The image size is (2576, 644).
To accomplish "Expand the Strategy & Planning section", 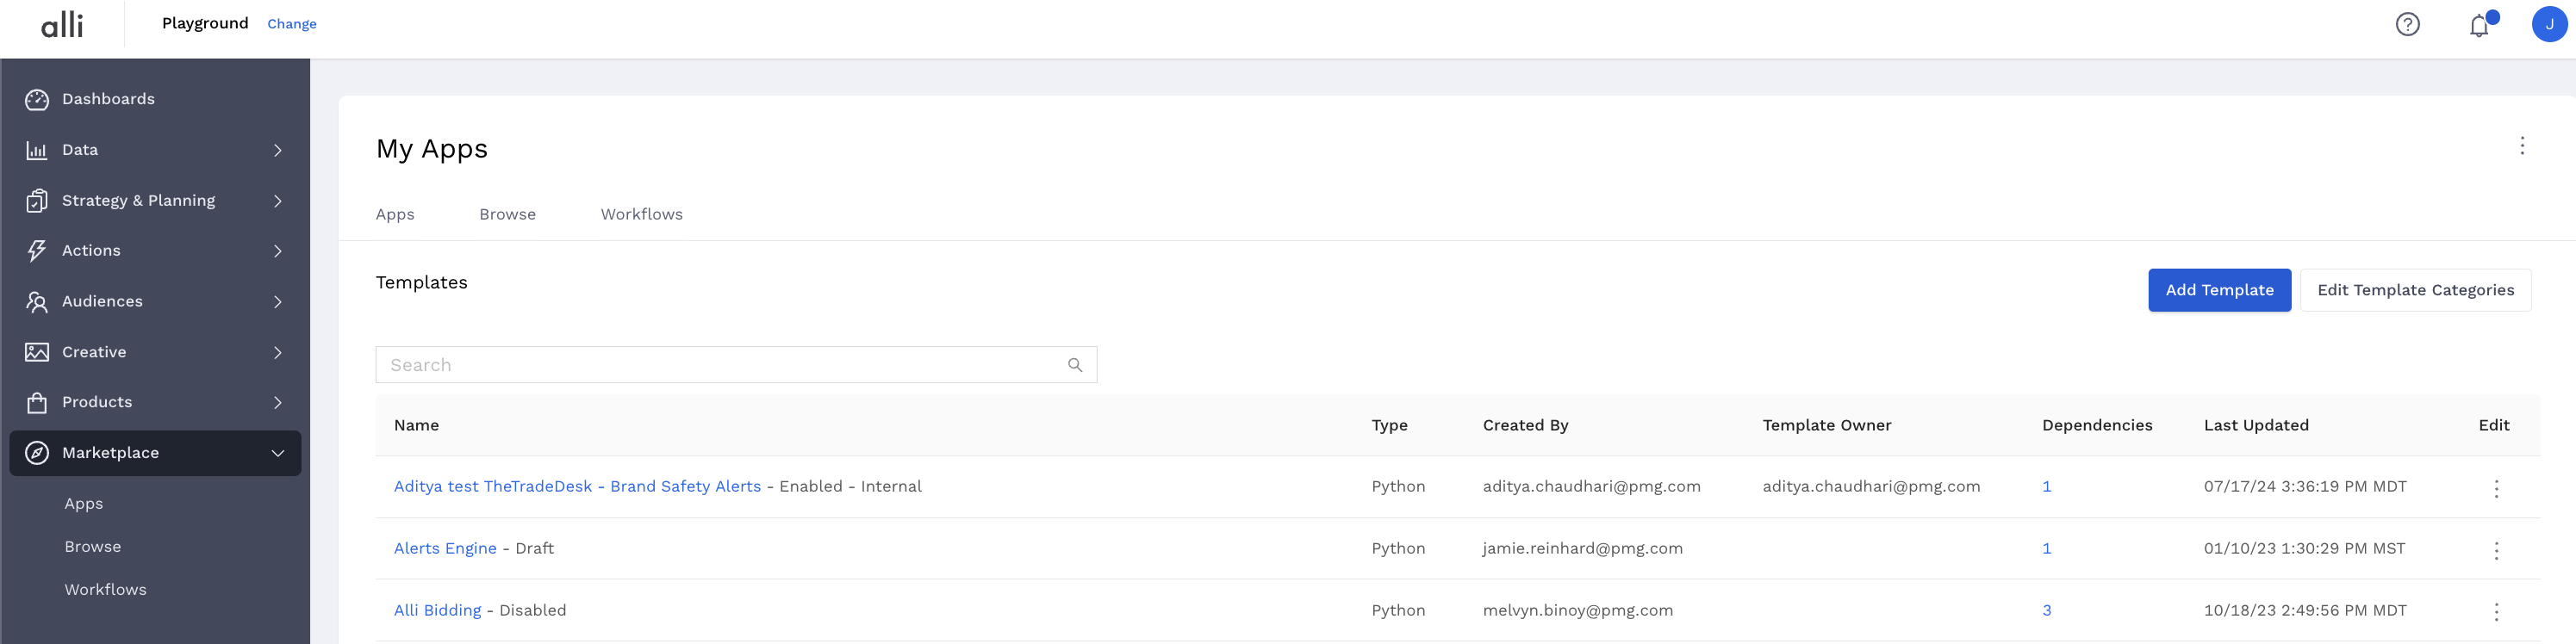I will coord(155,201).
